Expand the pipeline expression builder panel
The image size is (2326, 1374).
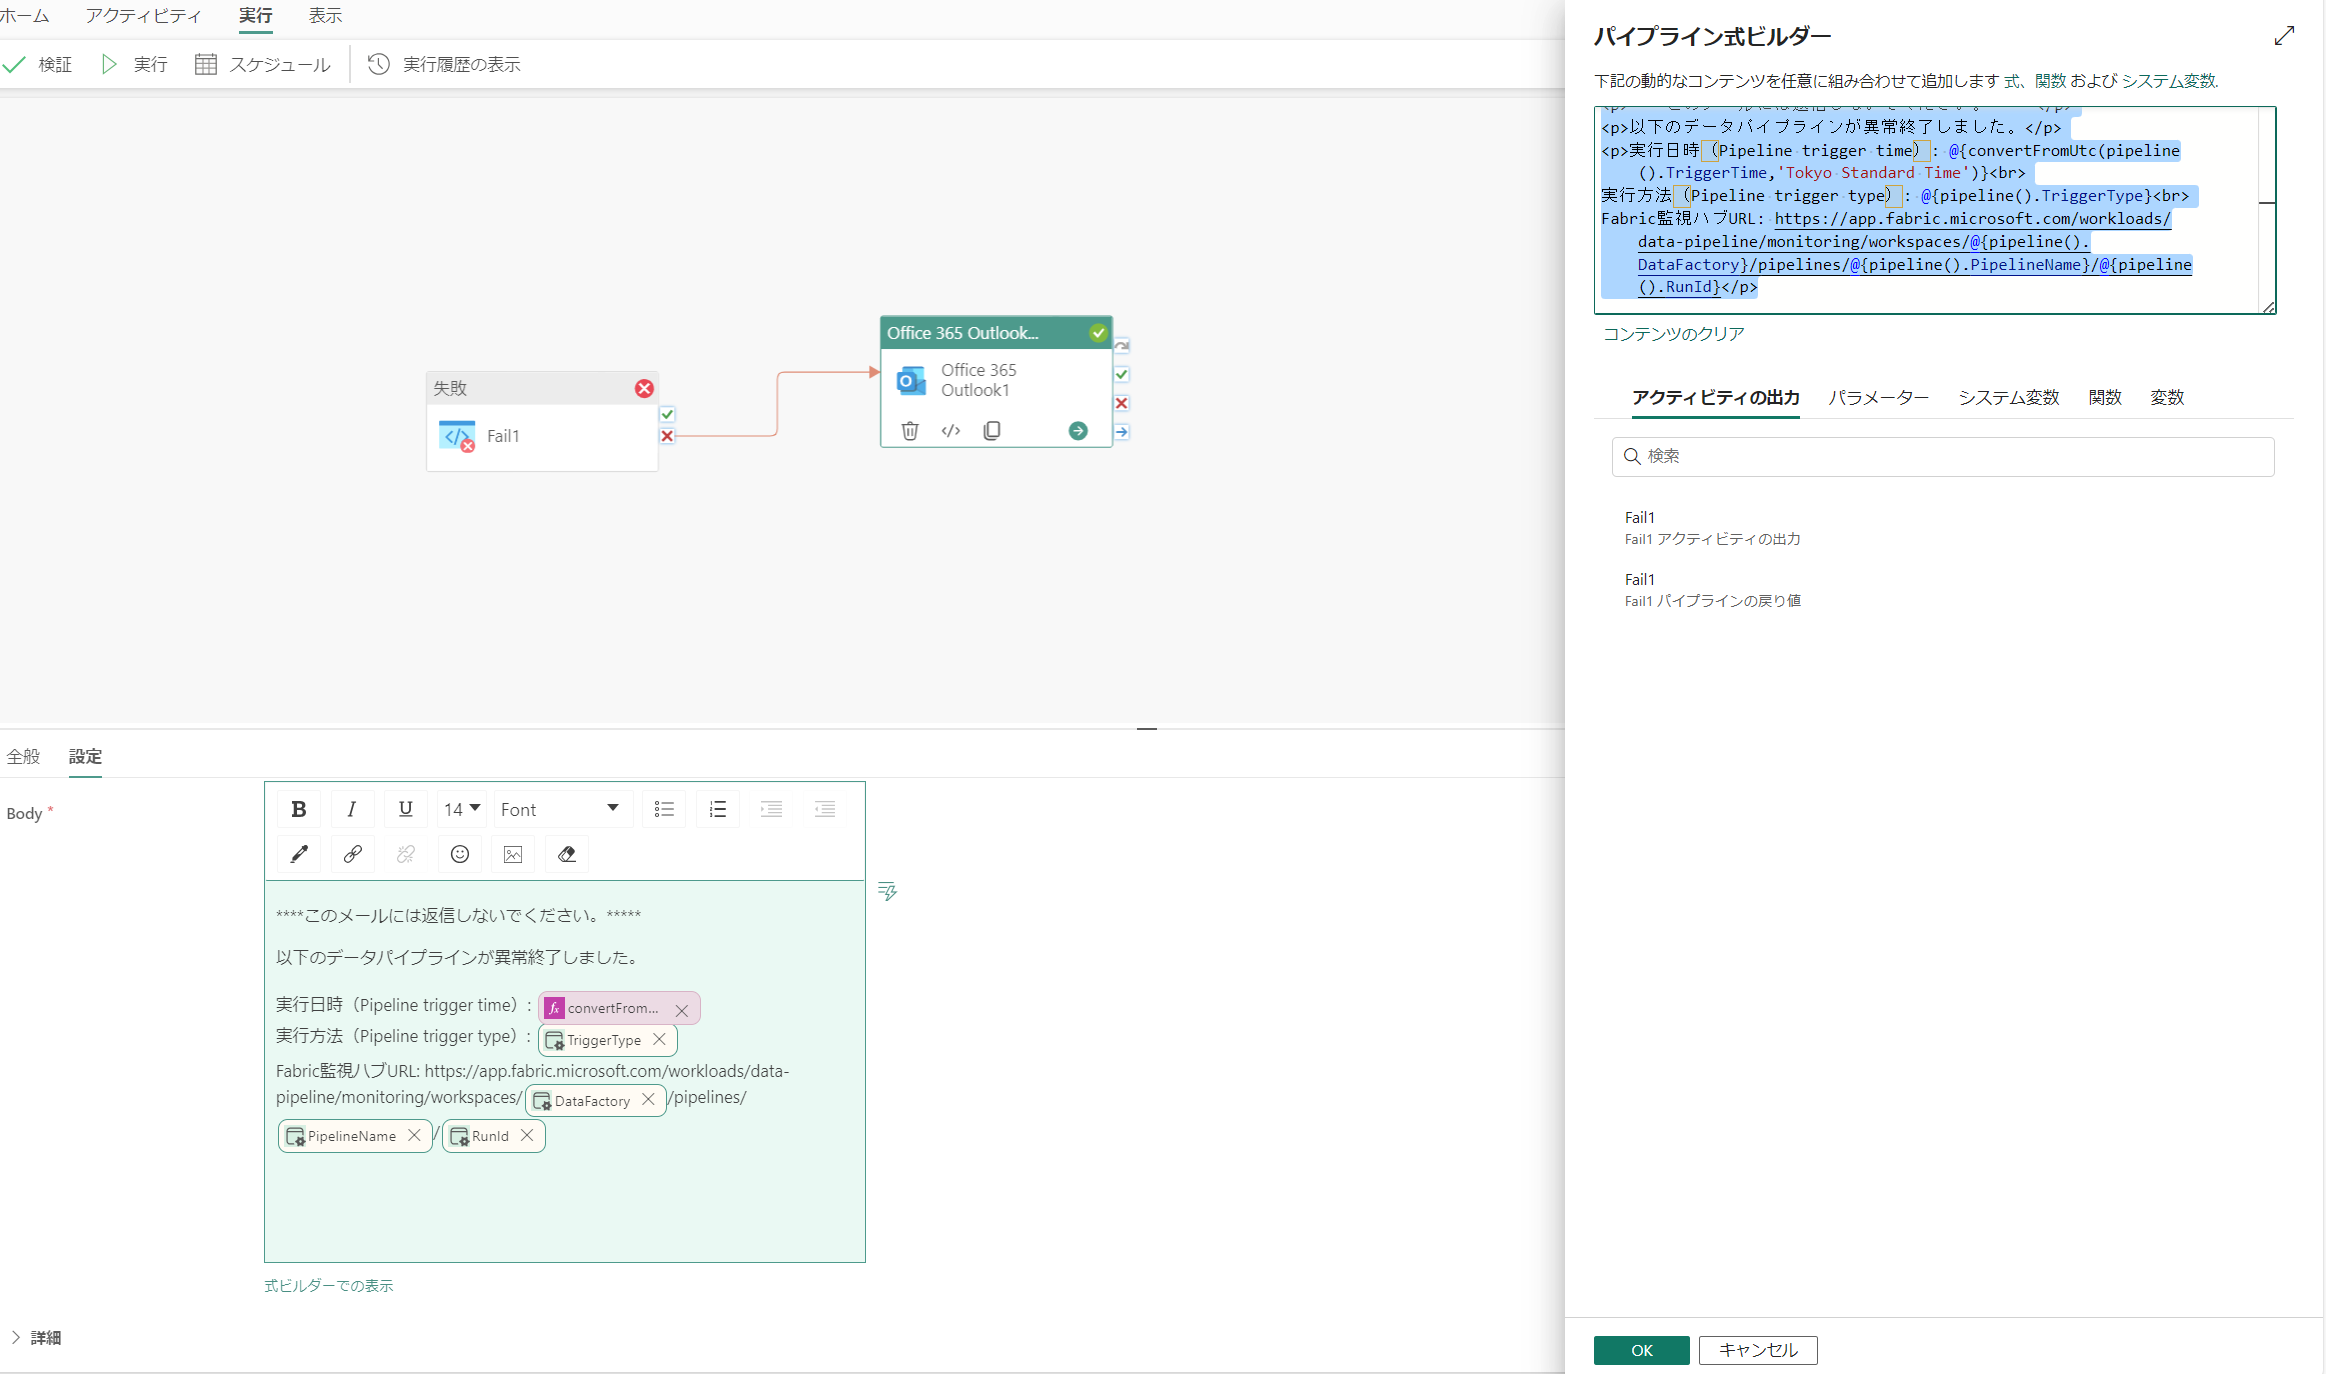point(2283,36)
